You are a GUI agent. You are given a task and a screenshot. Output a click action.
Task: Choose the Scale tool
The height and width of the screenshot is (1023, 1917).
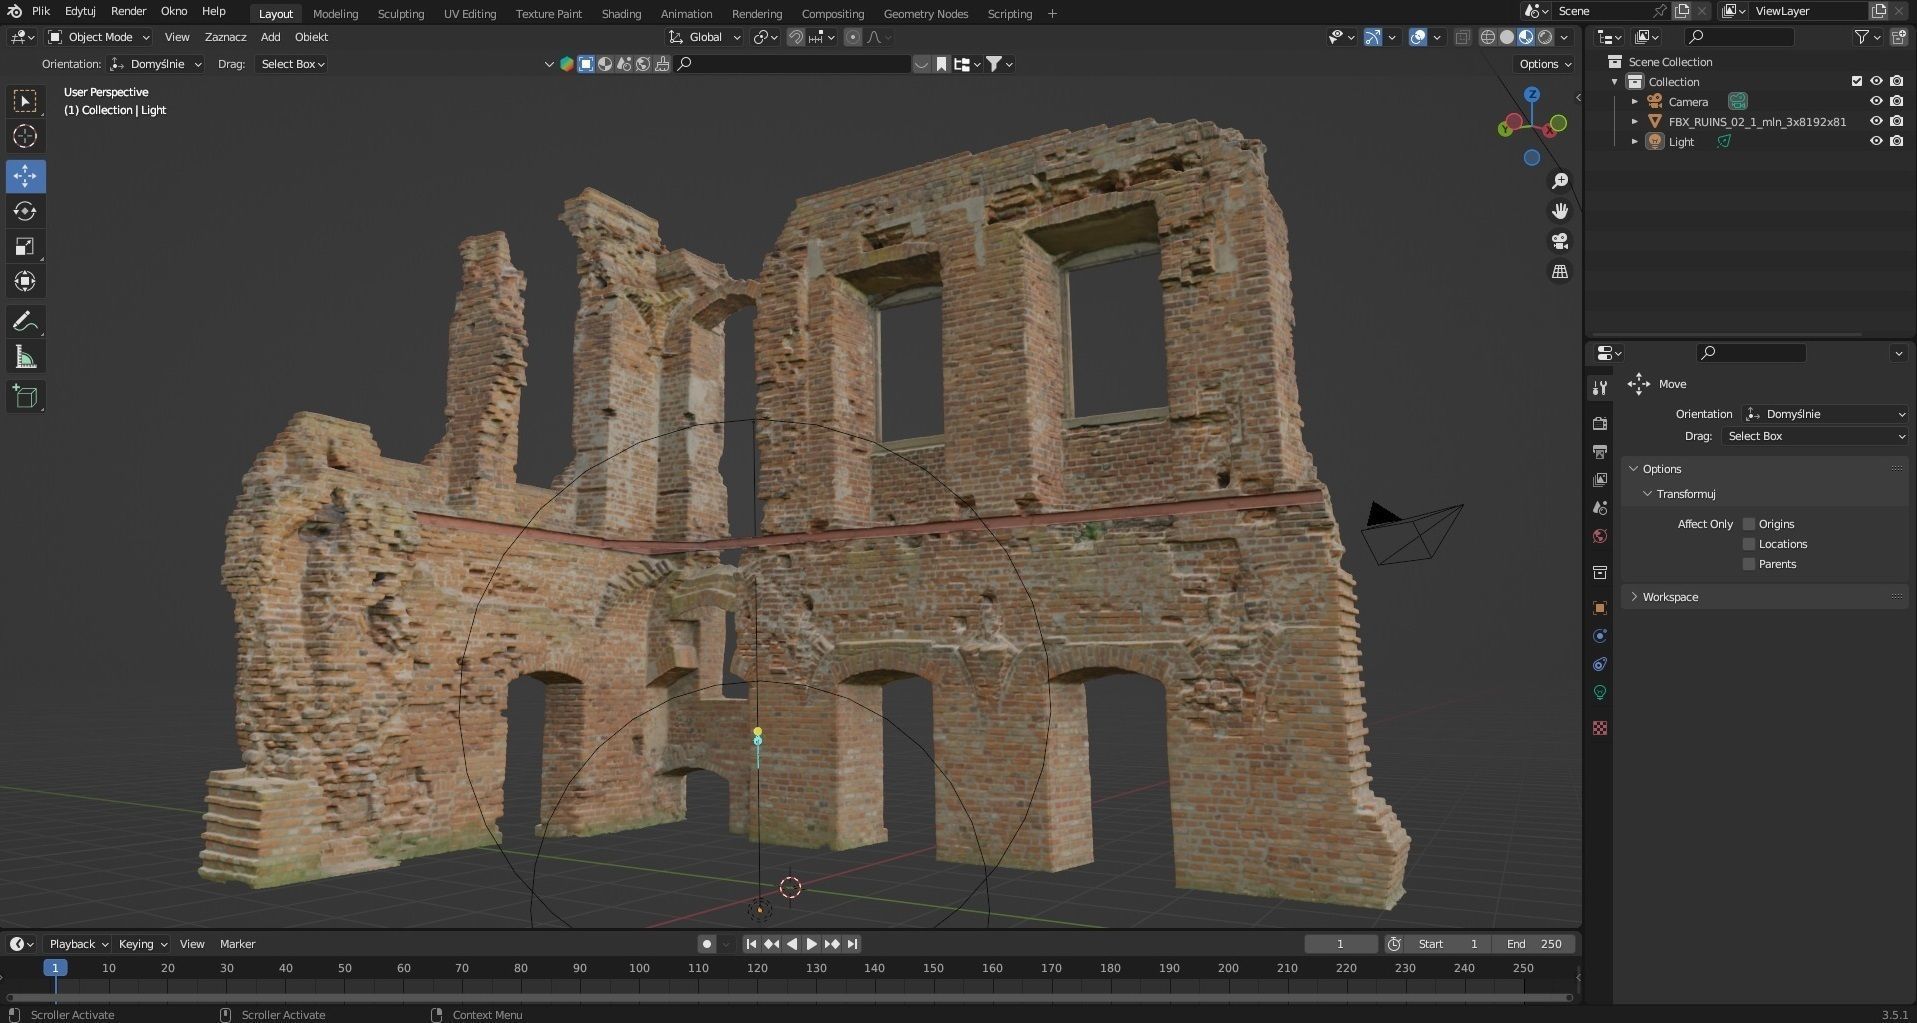click(25, 246)
